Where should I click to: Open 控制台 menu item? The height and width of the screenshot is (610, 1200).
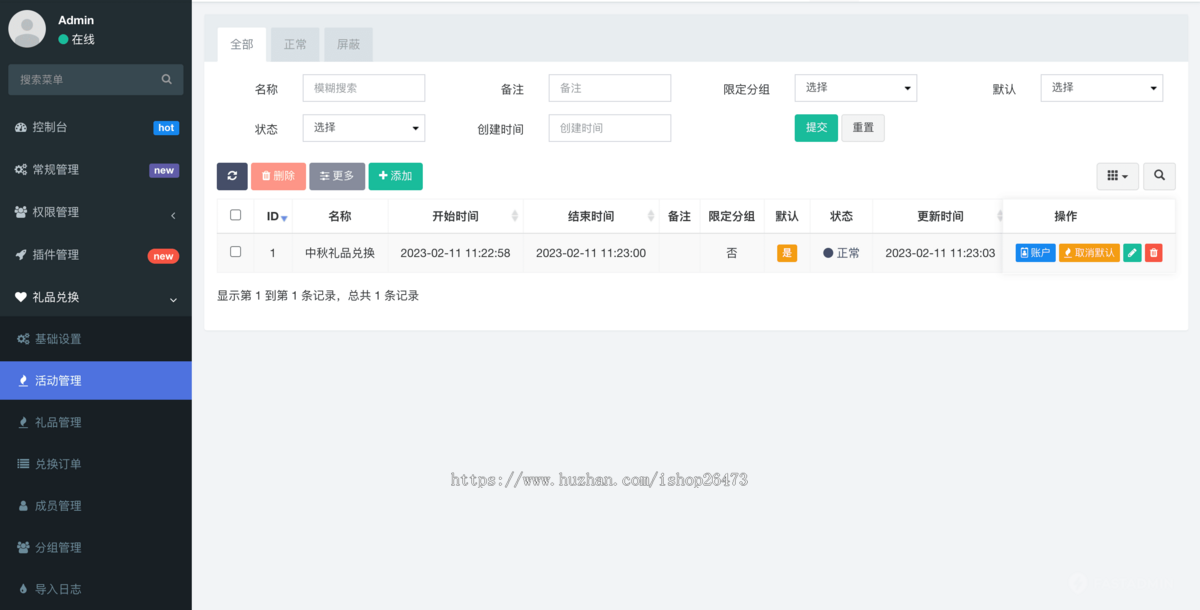(96, 128)
